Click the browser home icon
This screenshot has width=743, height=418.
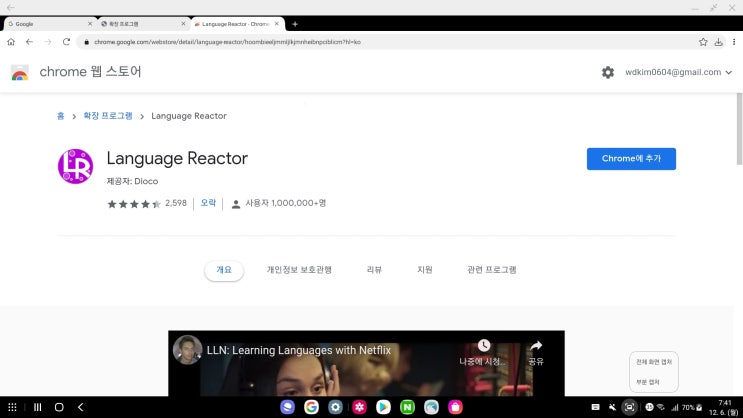11,42
